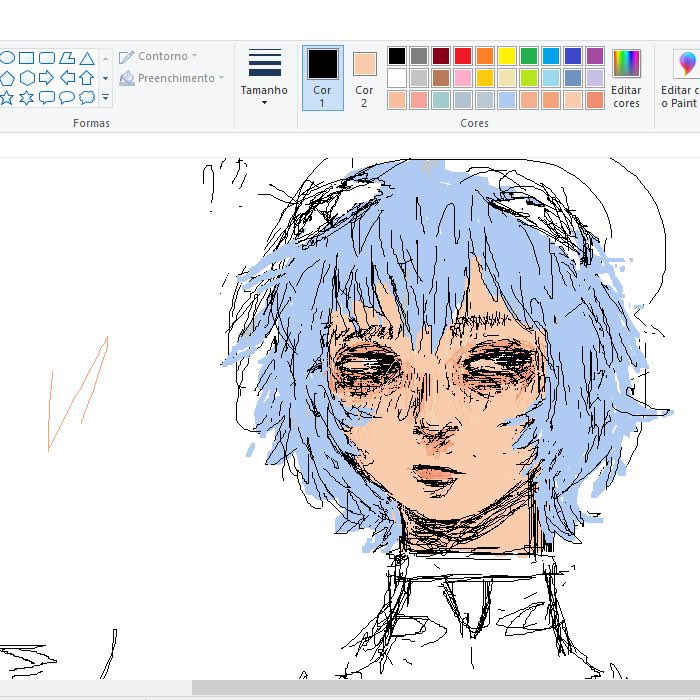Select the Rectangle shape tool
The width and height of the screenshot is (700, 700).
pos(26,58)
